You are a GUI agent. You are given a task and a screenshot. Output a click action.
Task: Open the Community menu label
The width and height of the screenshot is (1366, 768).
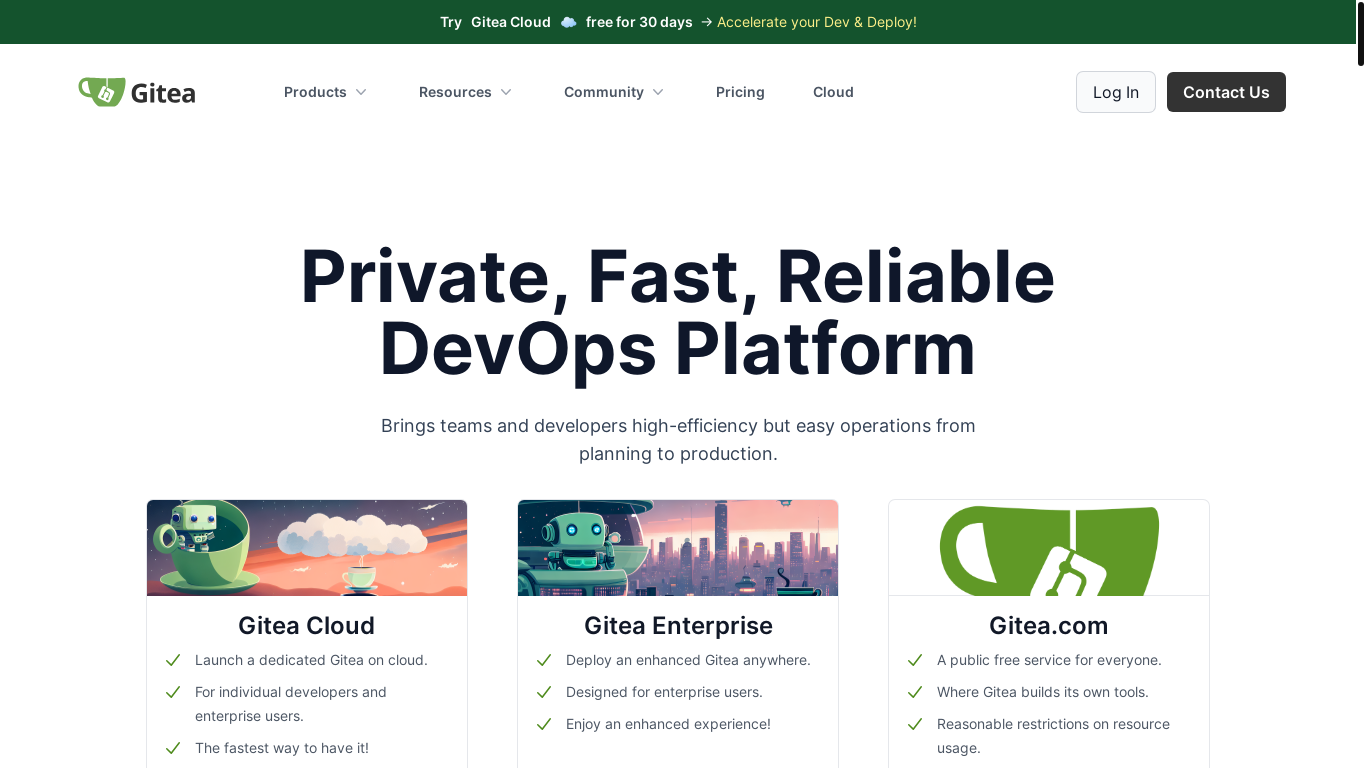pyautogui.click(x=604, y=92)
